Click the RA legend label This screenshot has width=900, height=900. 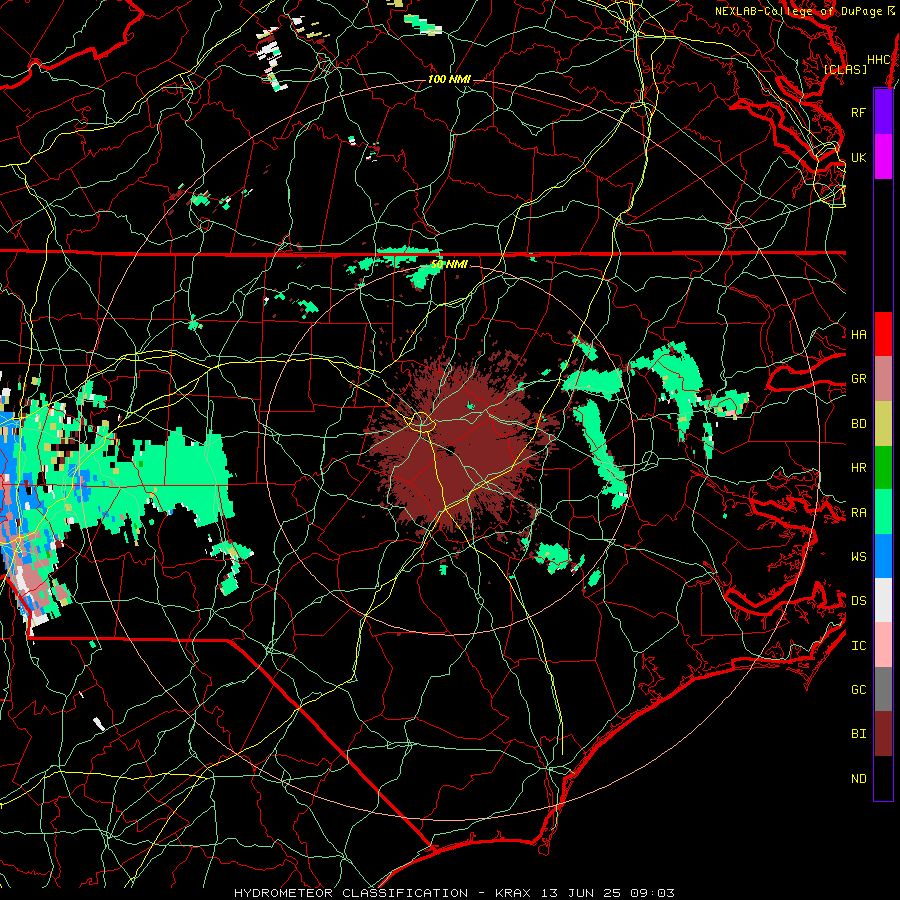click(858, 512)
